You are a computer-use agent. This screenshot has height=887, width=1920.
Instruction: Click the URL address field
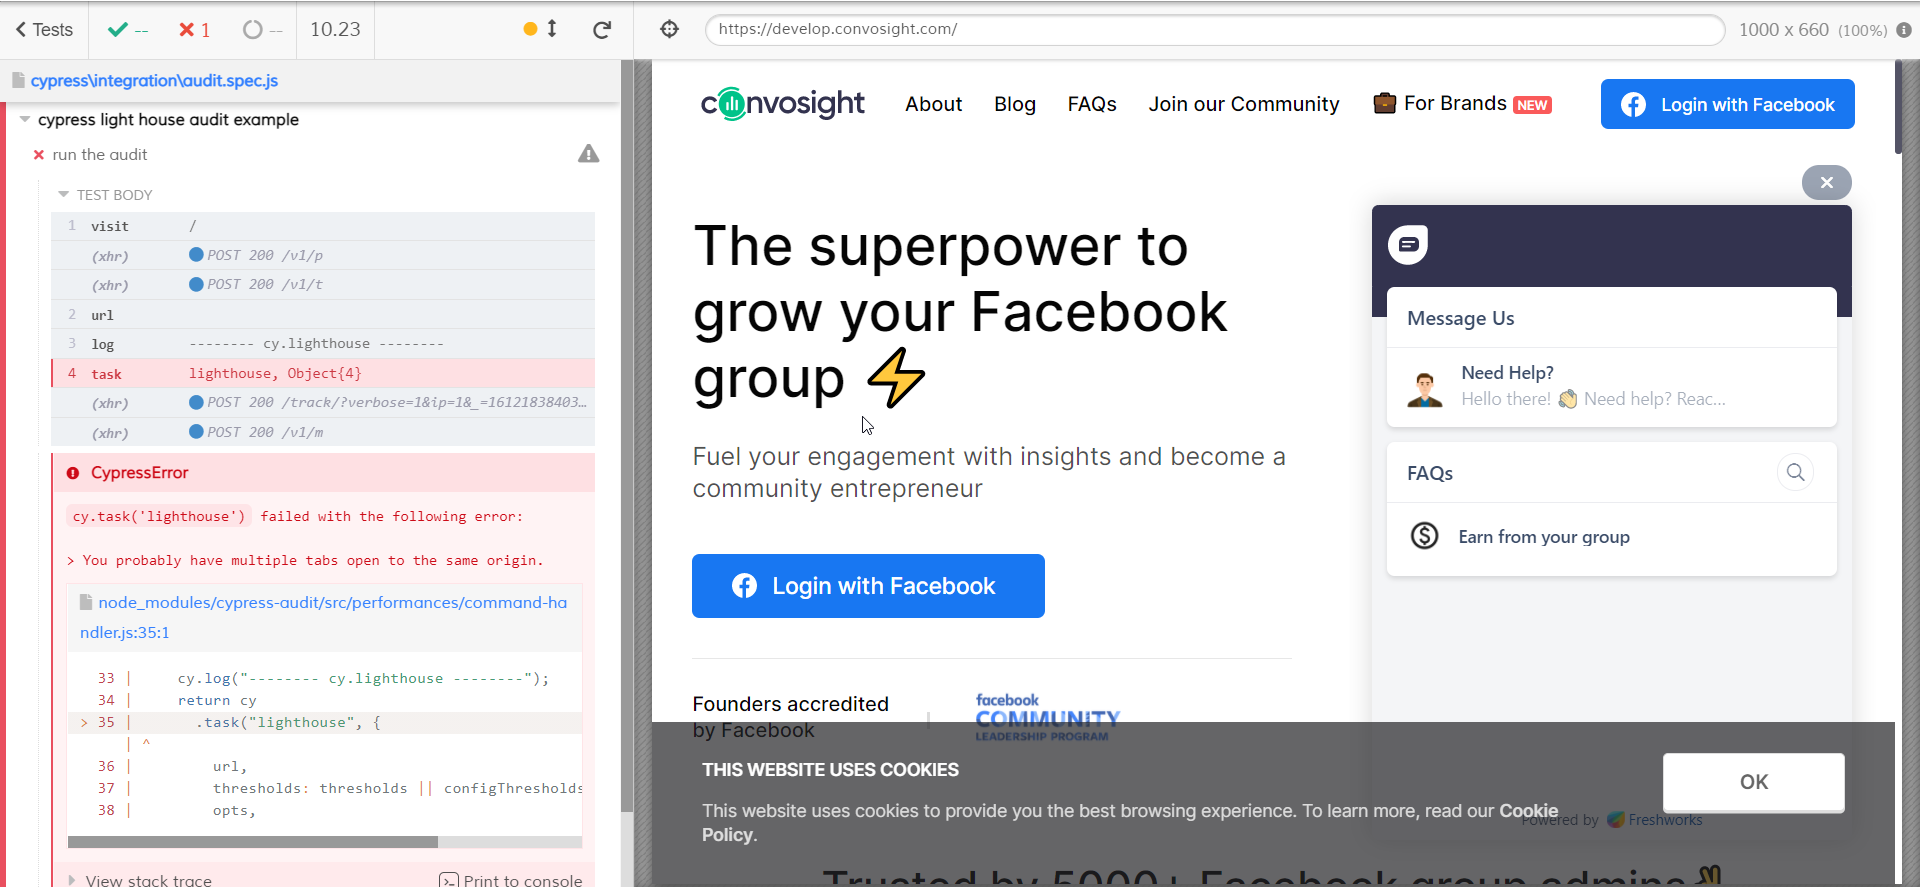tap(1214, 29)
